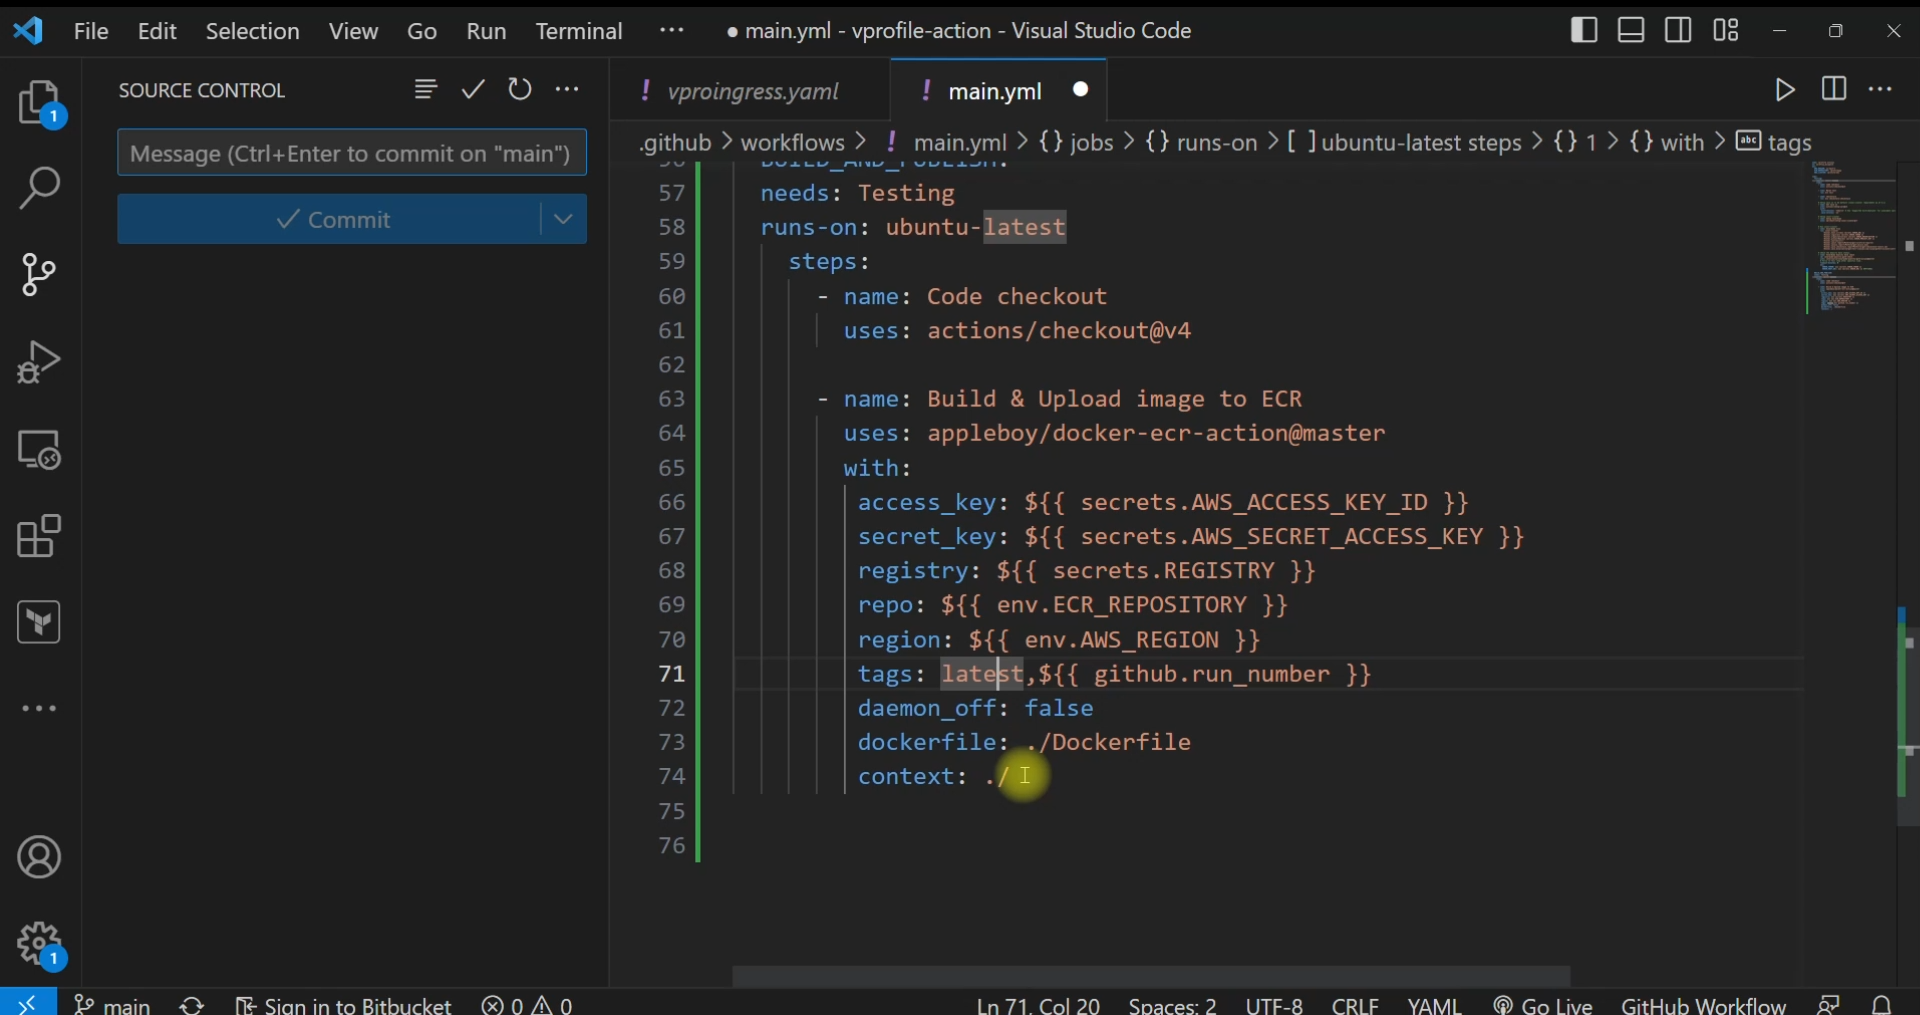Open Remote Explorer view
1920x1015 pixels.
coord(40,450)
